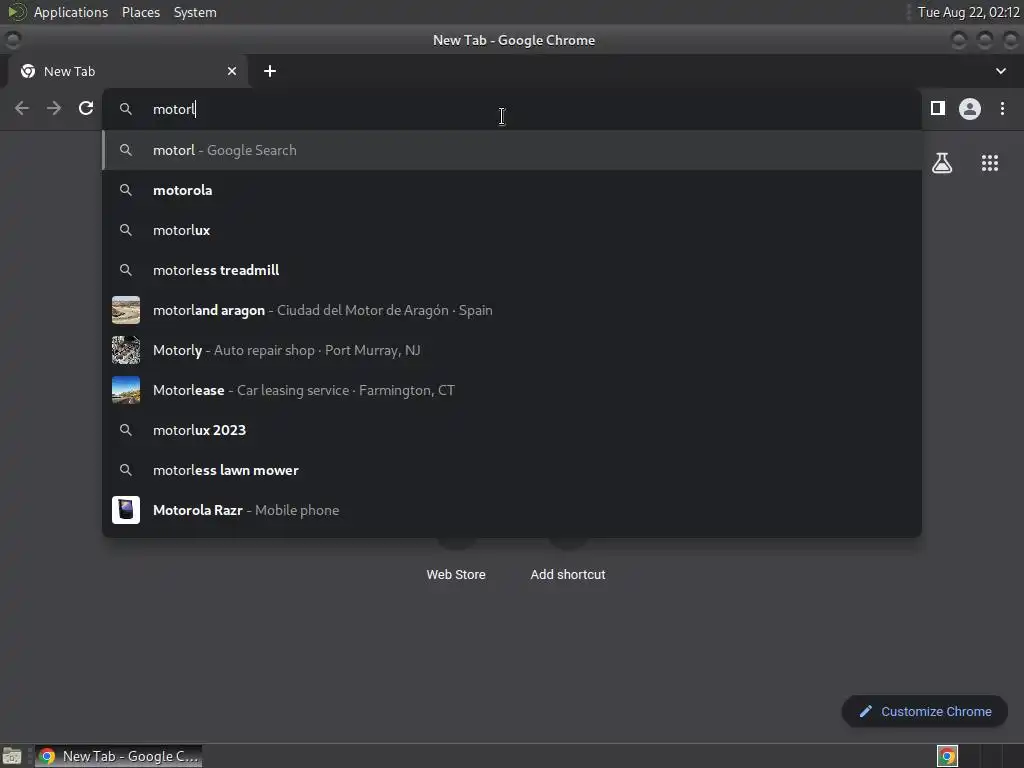
Task: Click the motorland aragon thumbnail image
Action: (126, 310)
